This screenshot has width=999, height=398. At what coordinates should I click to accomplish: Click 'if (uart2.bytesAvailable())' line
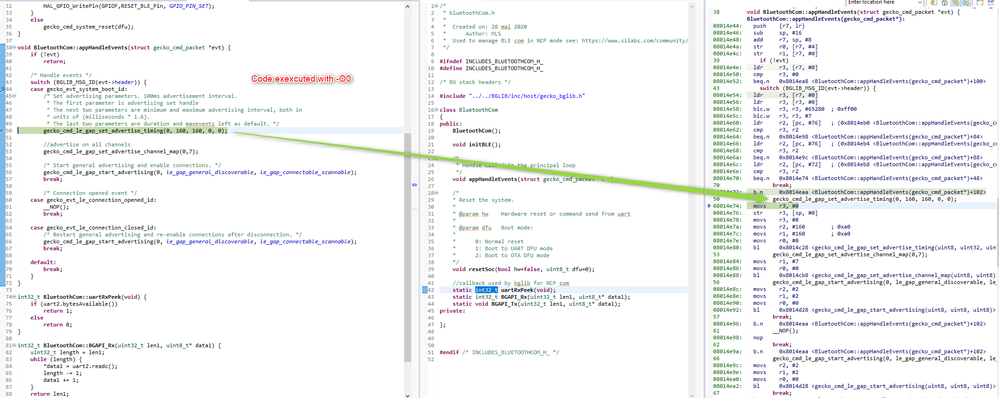pos(75,304)
